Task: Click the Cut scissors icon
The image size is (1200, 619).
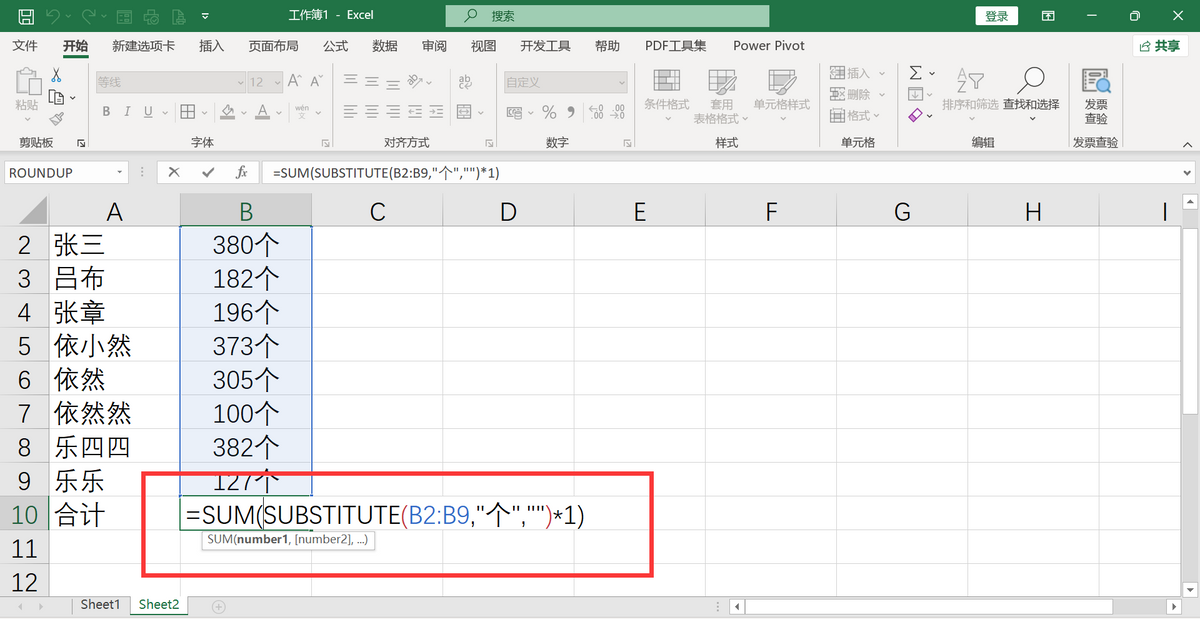Action: [56, 76]
